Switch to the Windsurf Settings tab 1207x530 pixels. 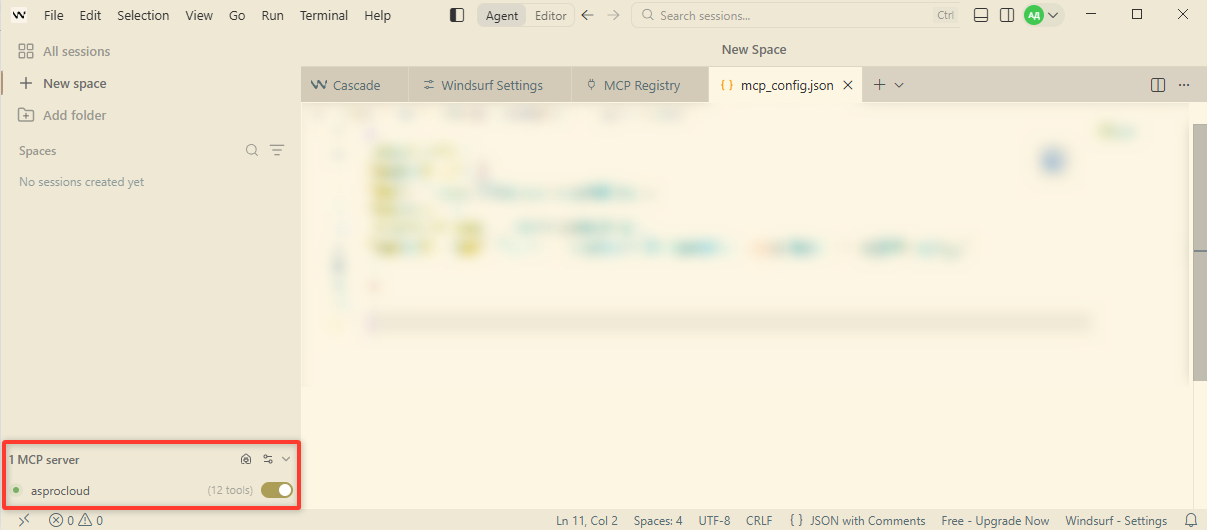pyautogui.click(x=490, y=85)
